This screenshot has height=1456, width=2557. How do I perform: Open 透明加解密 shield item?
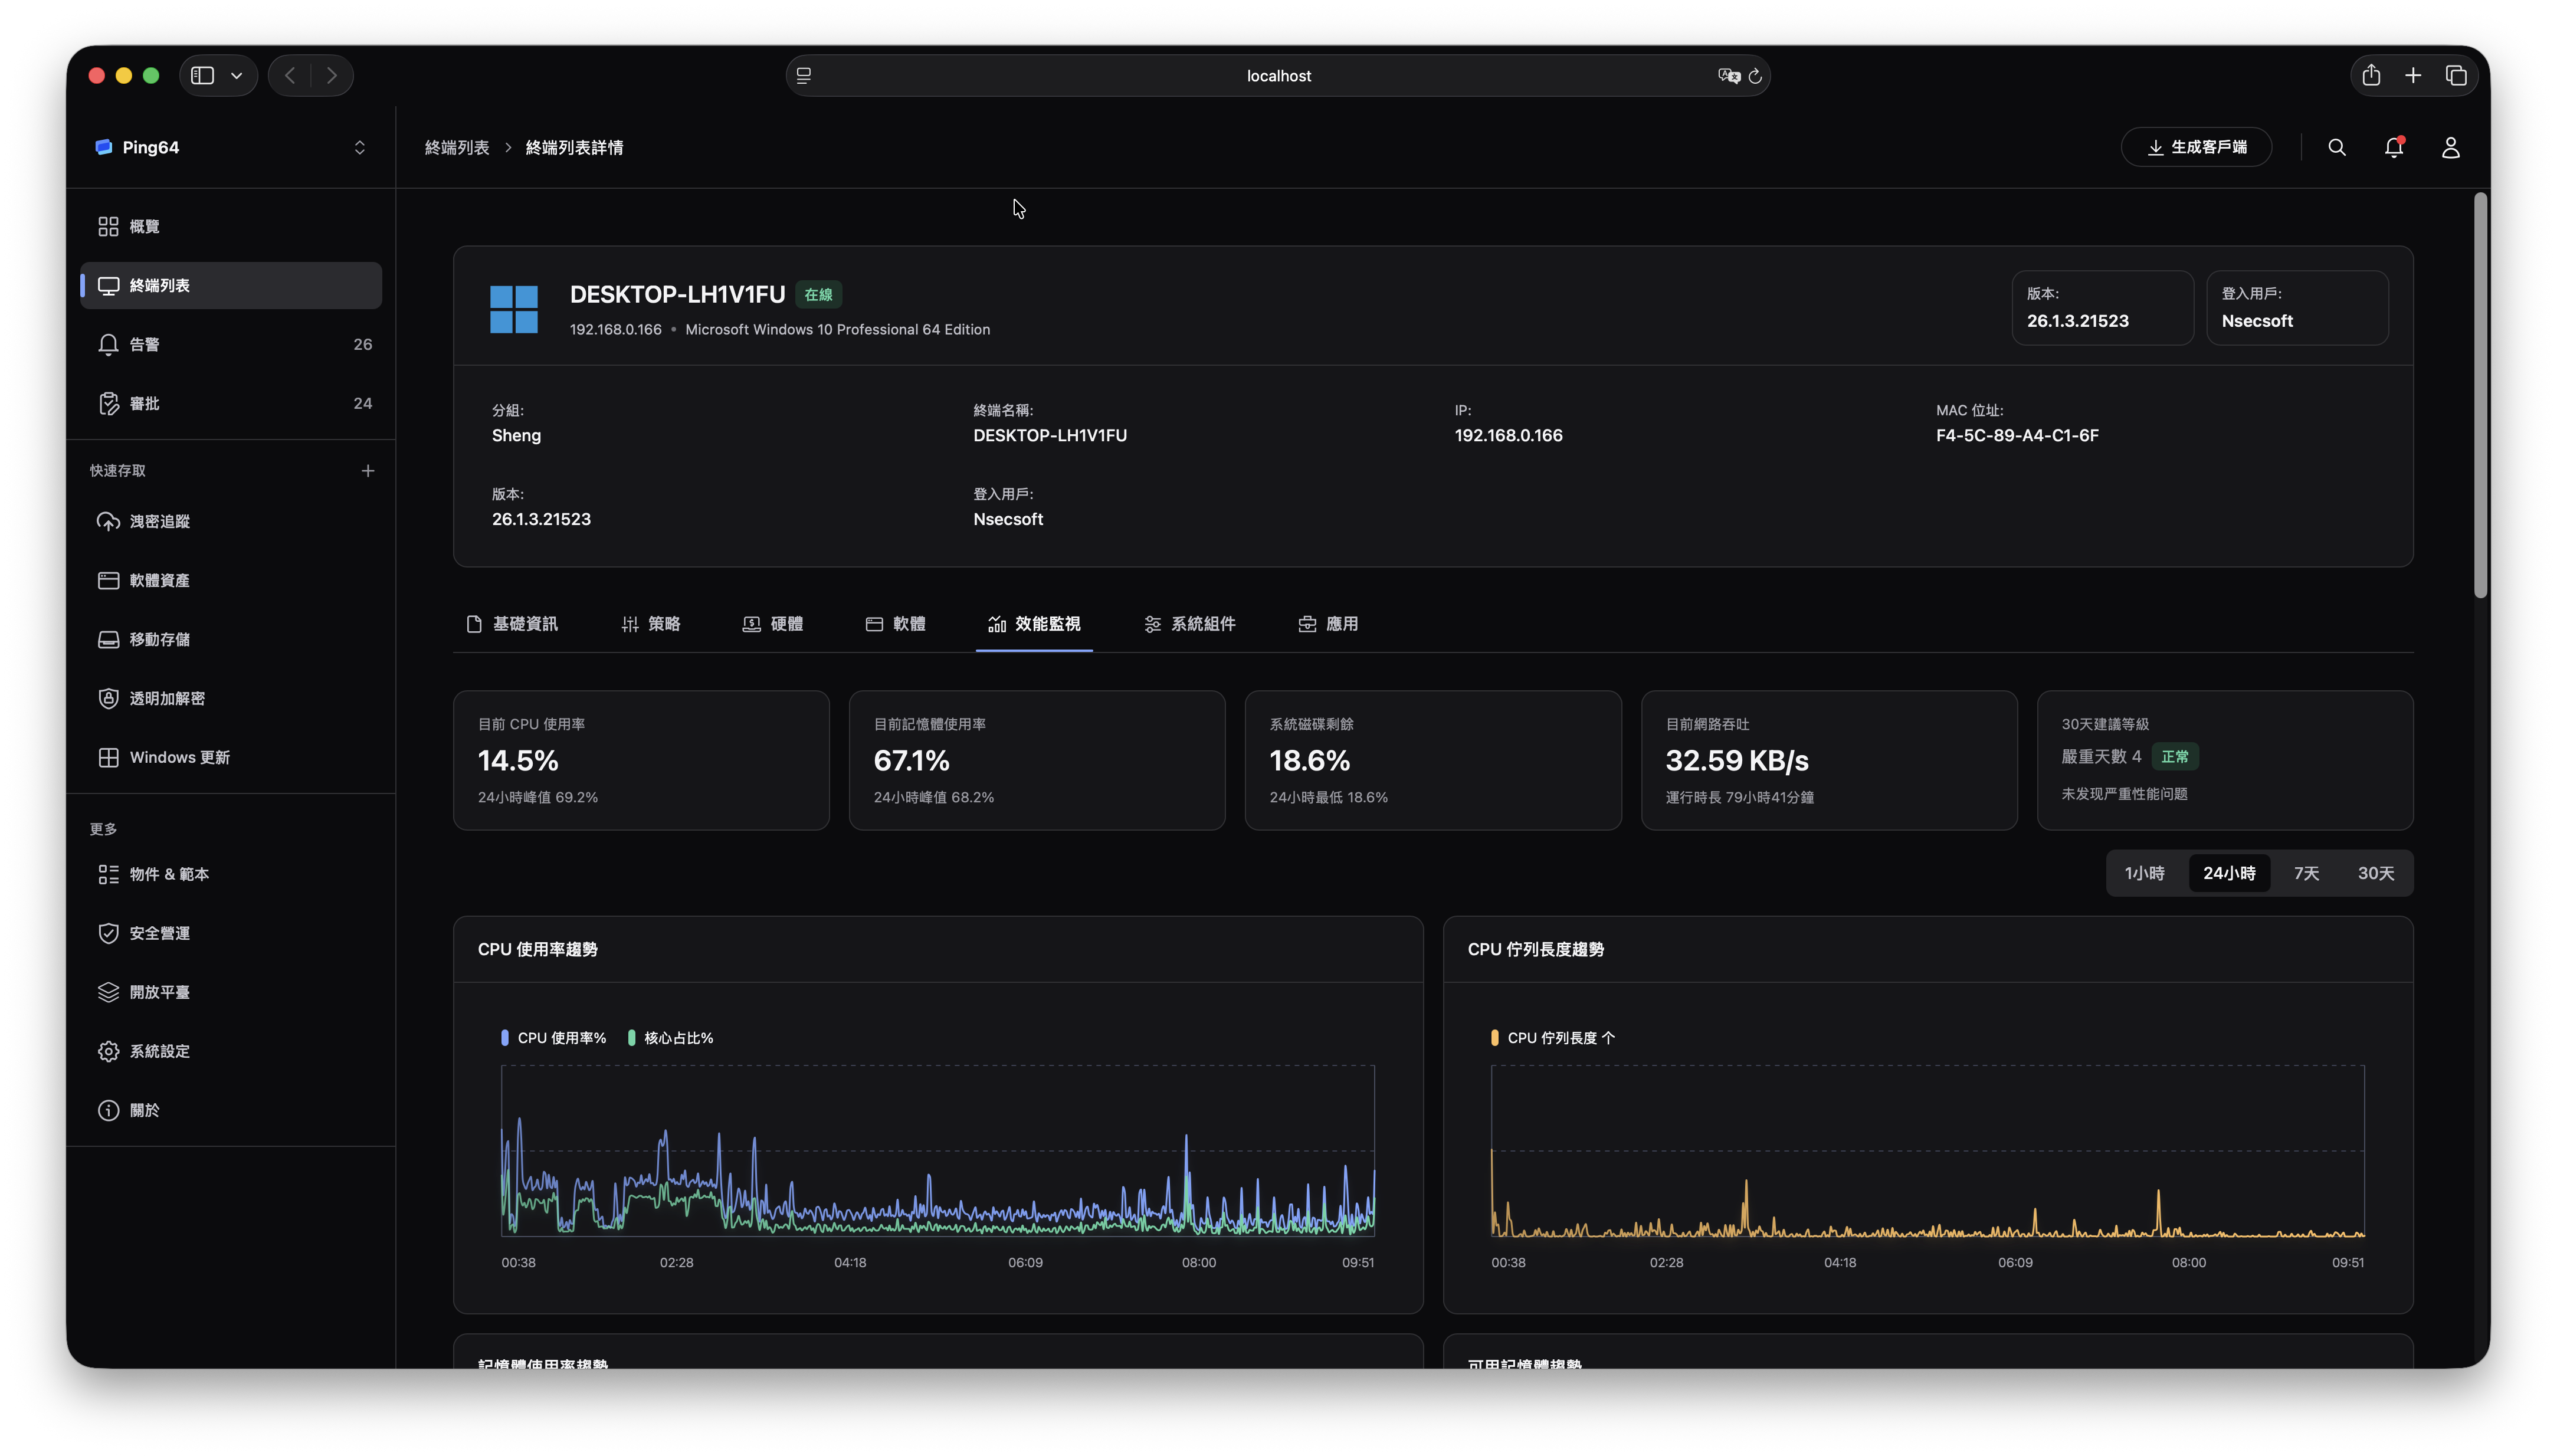tap(166, 698)
